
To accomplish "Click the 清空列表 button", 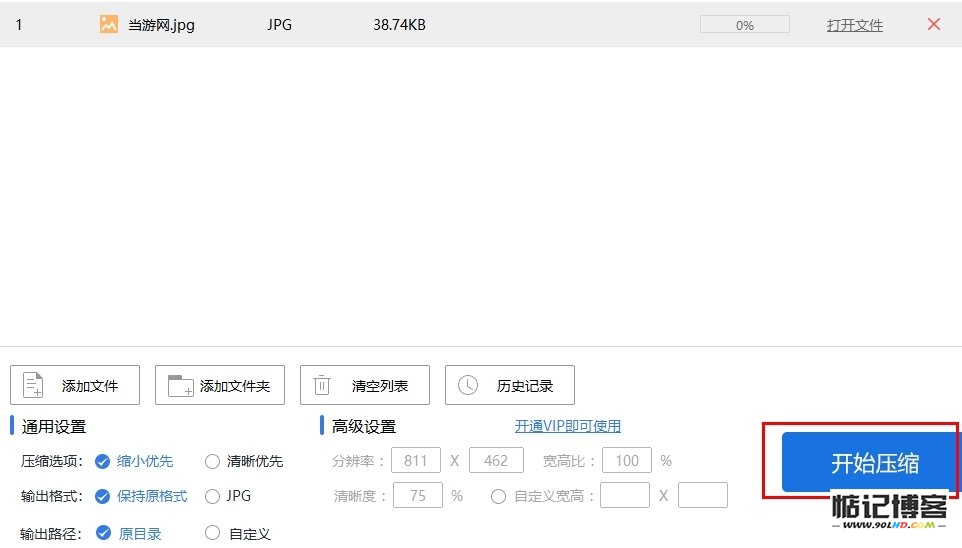I will [x=364, y=385].
